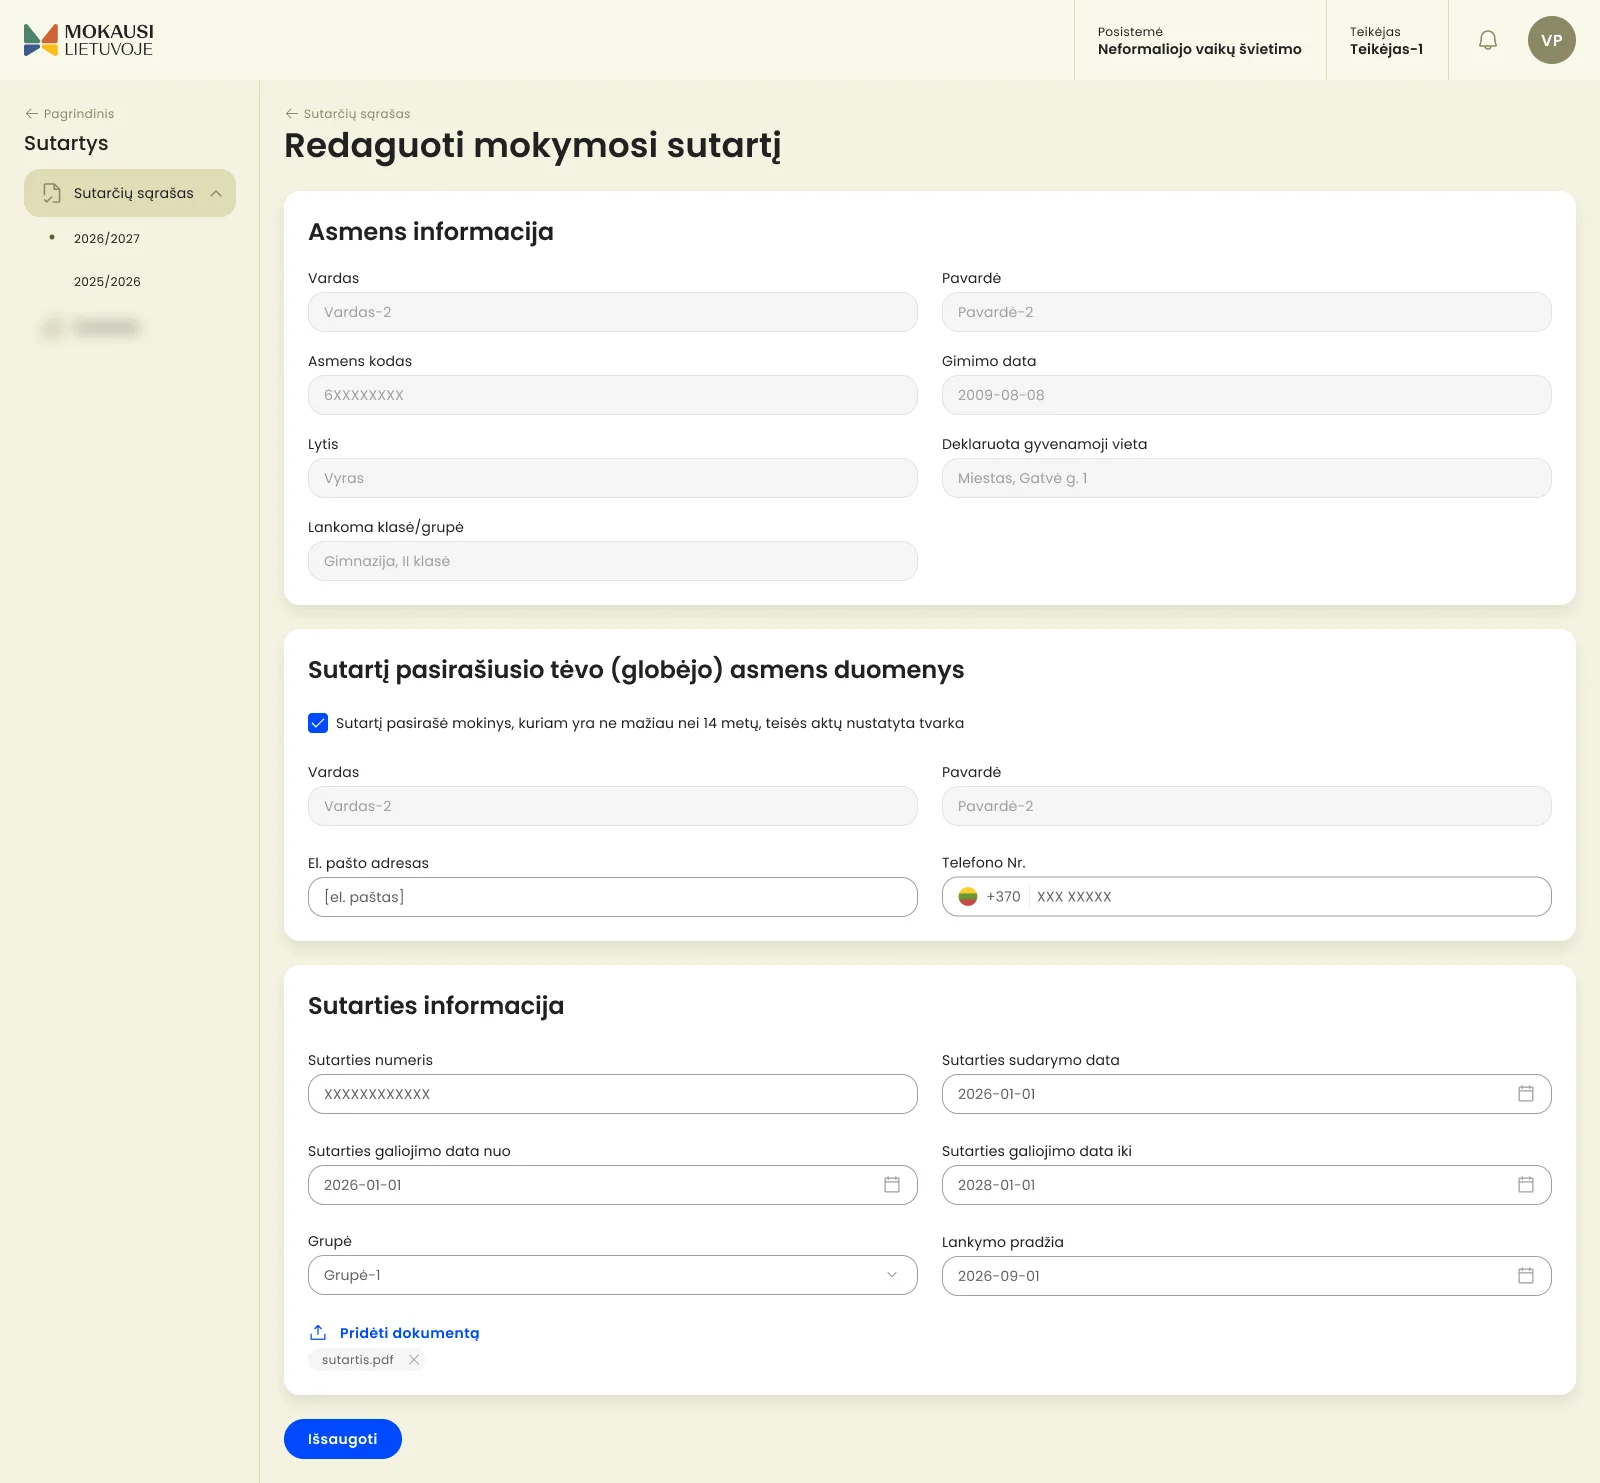This screenshot has width=1600, height=1483.
Task: Click the Išsaugoti button
Action: [x=343, y=1439]
